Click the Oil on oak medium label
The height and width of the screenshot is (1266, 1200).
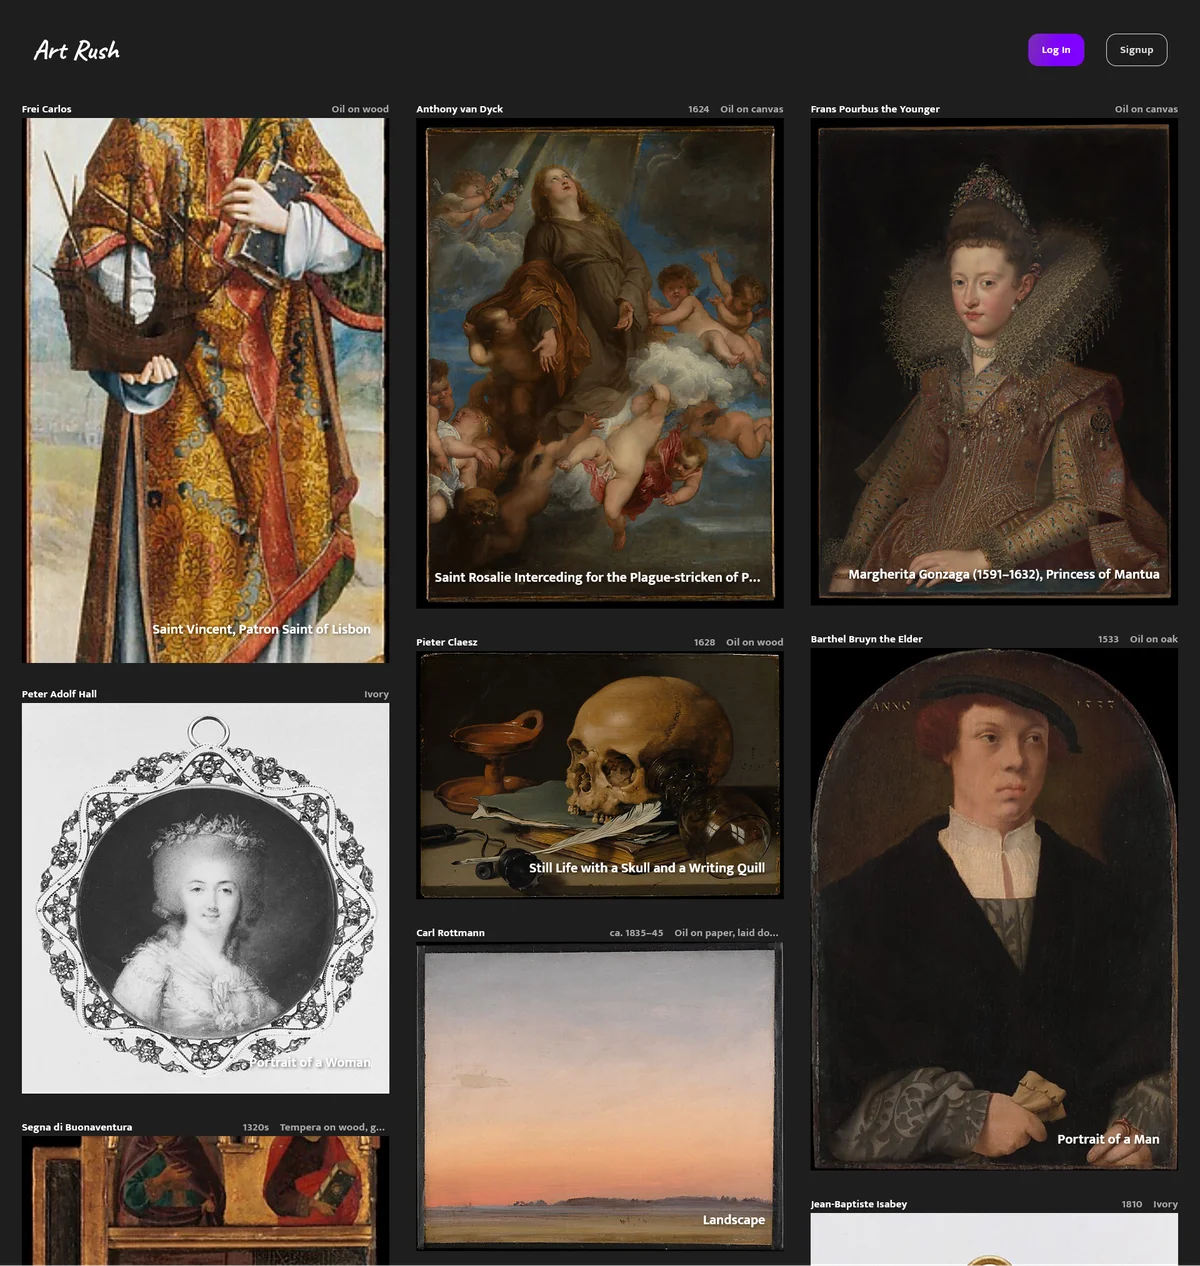1154,639
